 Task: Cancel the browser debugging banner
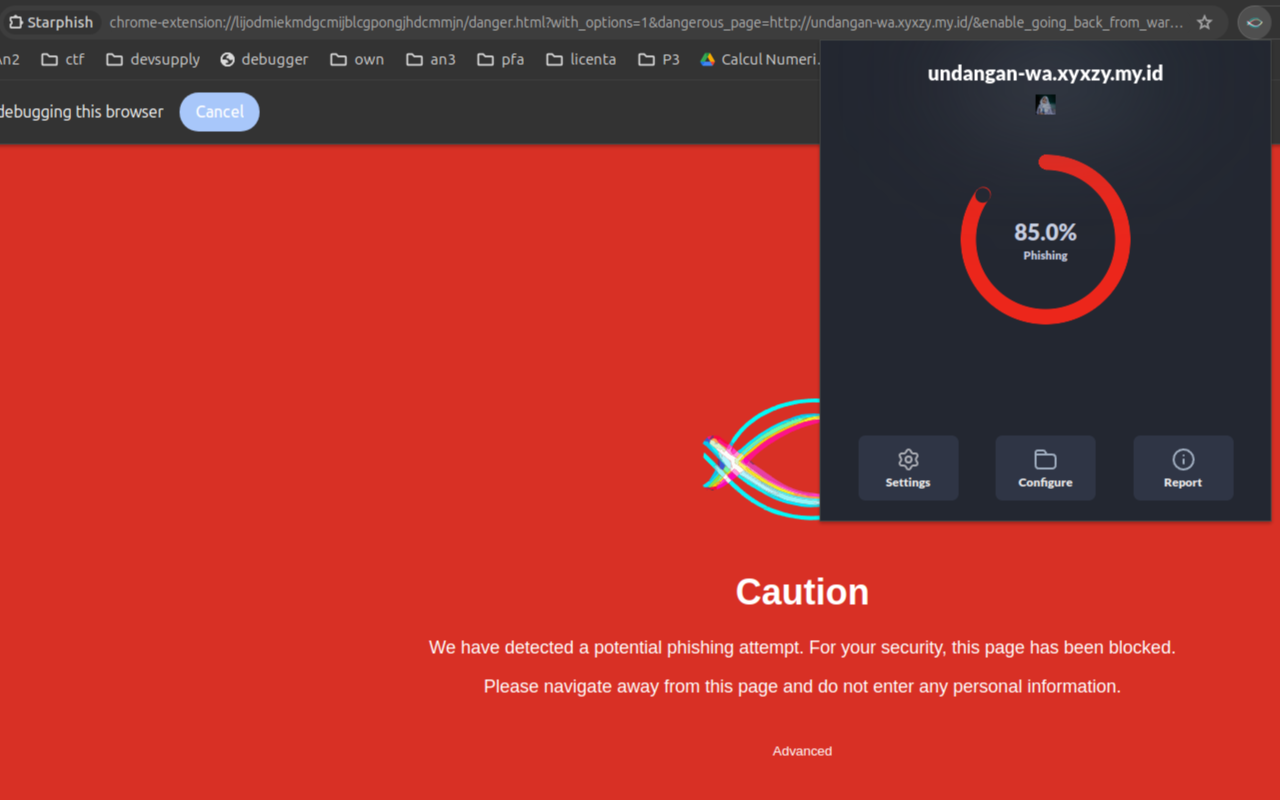pos(219,111)
